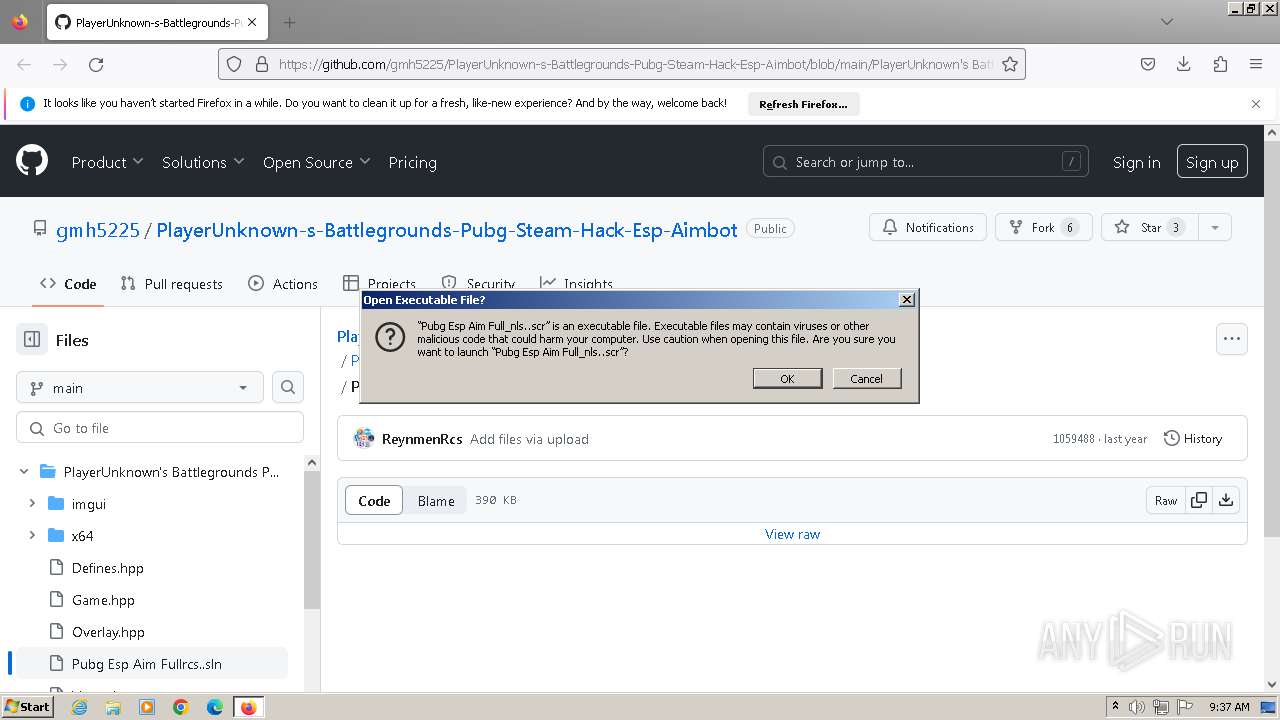Bookmark this page with star icon
The image size is (1280, 720).
(x=1010, y=64)
